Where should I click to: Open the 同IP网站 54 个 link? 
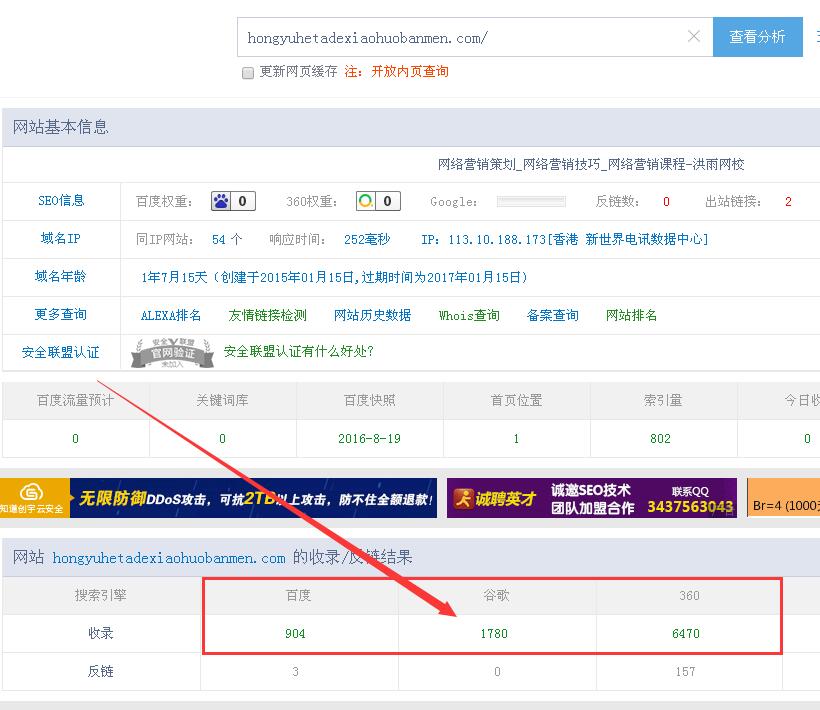(x=227, y=239)
